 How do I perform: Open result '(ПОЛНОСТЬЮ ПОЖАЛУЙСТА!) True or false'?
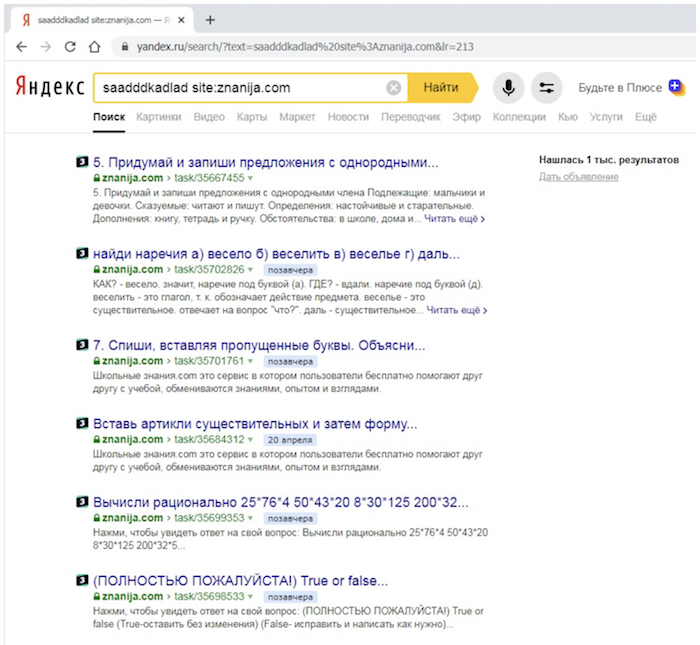click(241, 581)
